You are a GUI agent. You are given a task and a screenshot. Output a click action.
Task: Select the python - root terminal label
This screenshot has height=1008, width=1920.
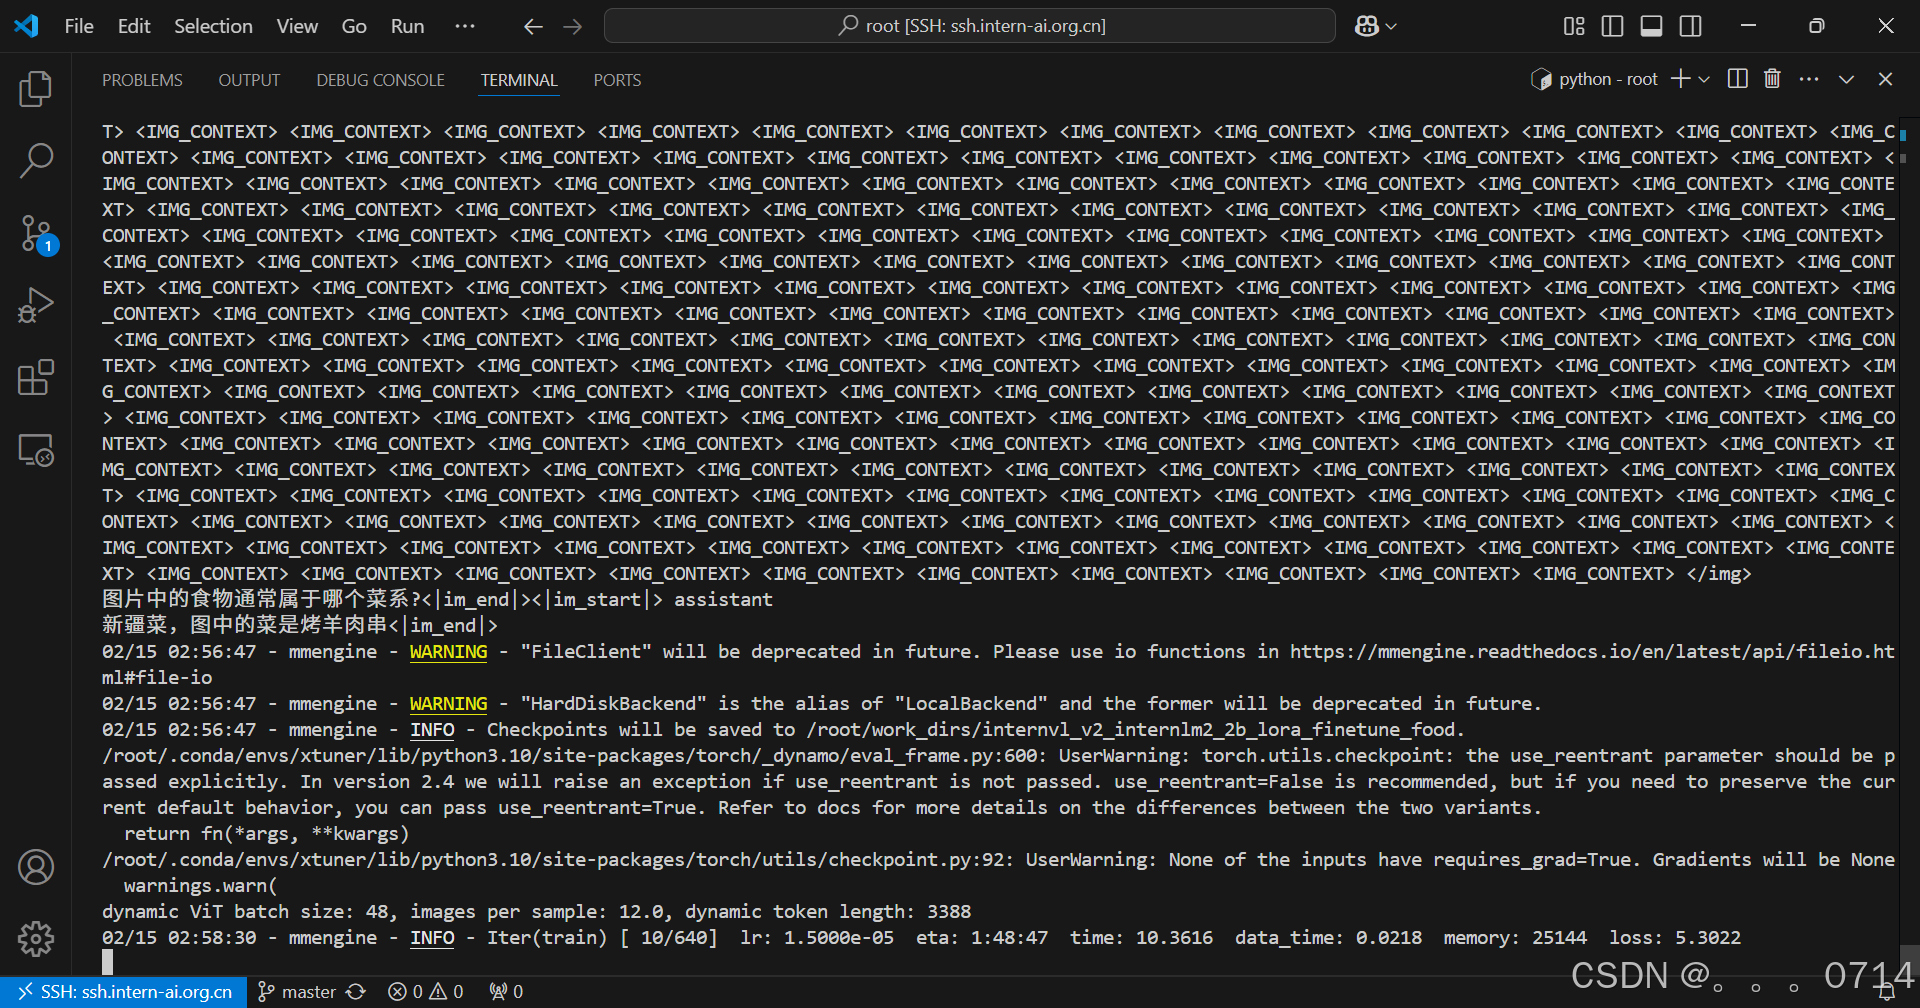pos(1594,79)
